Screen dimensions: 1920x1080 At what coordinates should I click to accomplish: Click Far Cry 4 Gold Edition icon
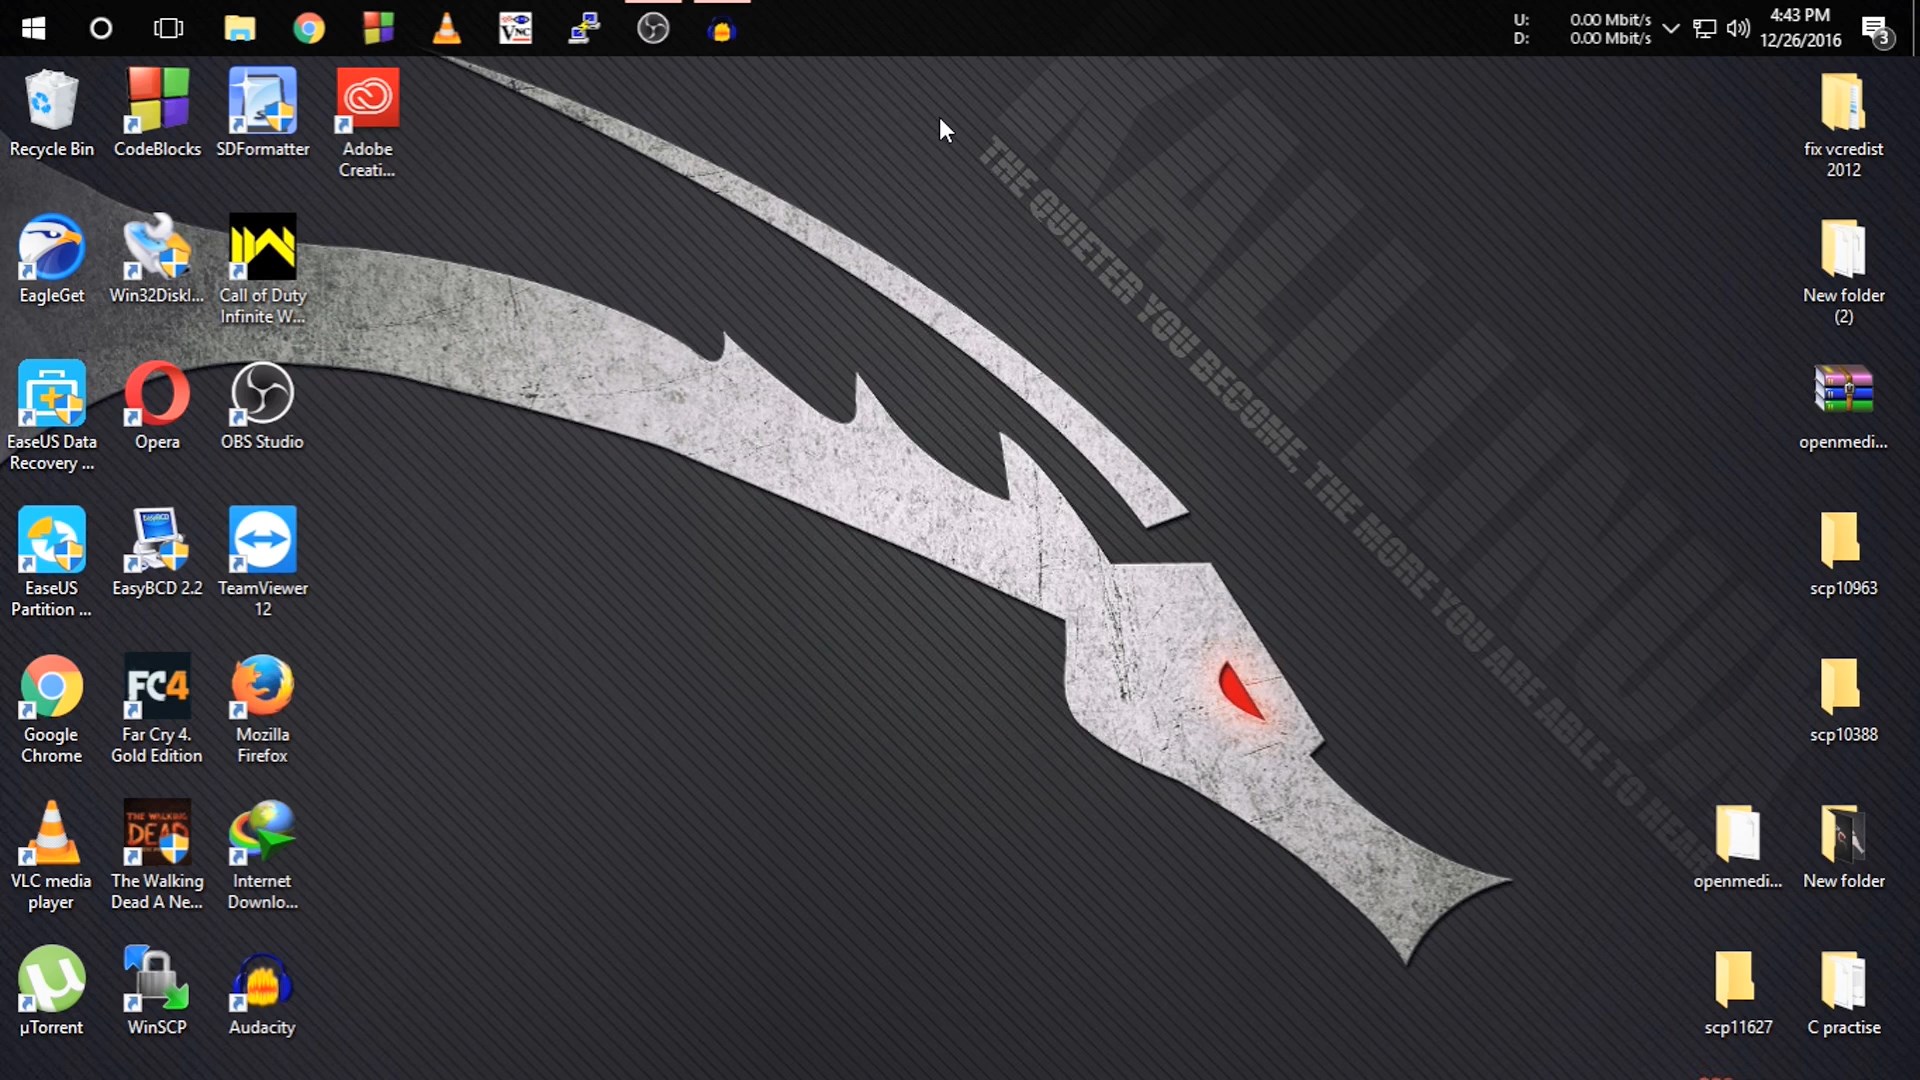point(157,708)
